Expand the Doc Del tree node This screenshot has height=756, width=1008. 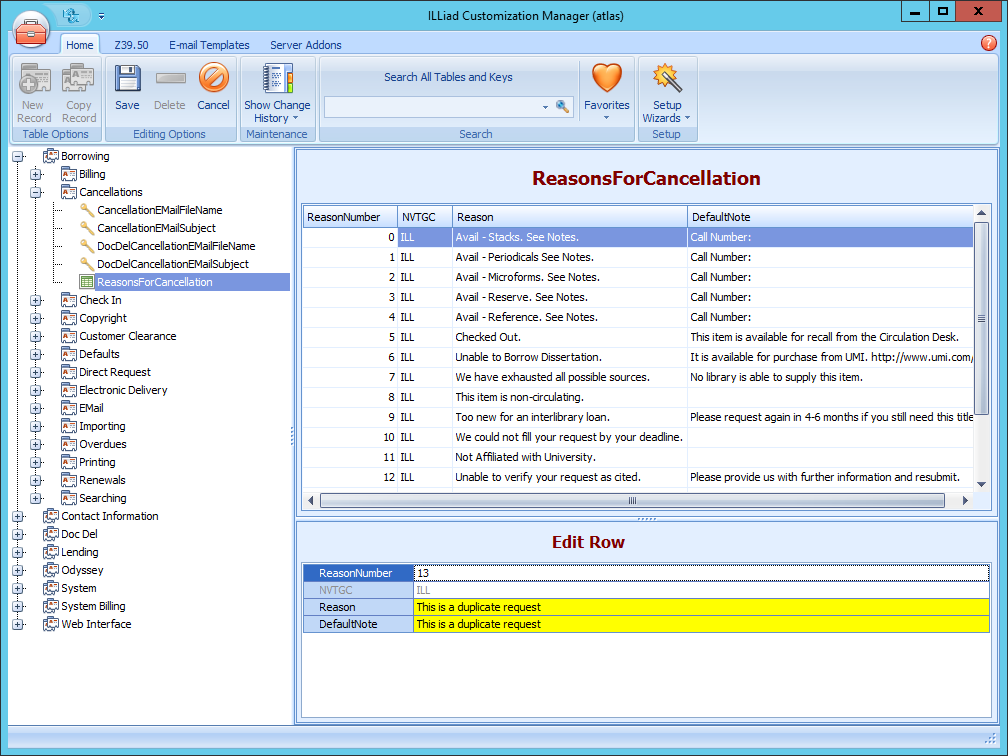[19, 534]
